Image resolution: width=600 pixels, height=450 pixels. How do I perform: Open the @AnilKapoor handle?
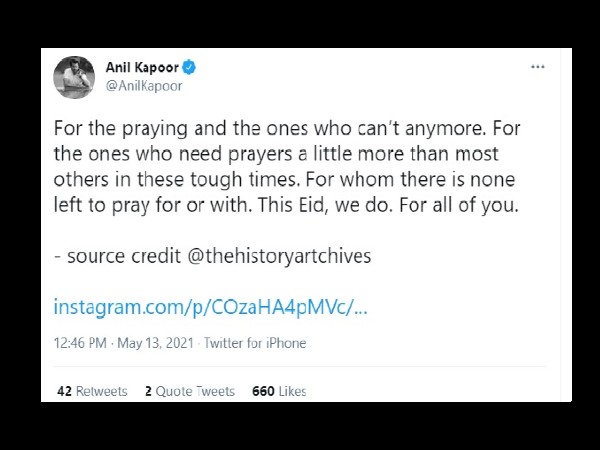tap(144, 86)
